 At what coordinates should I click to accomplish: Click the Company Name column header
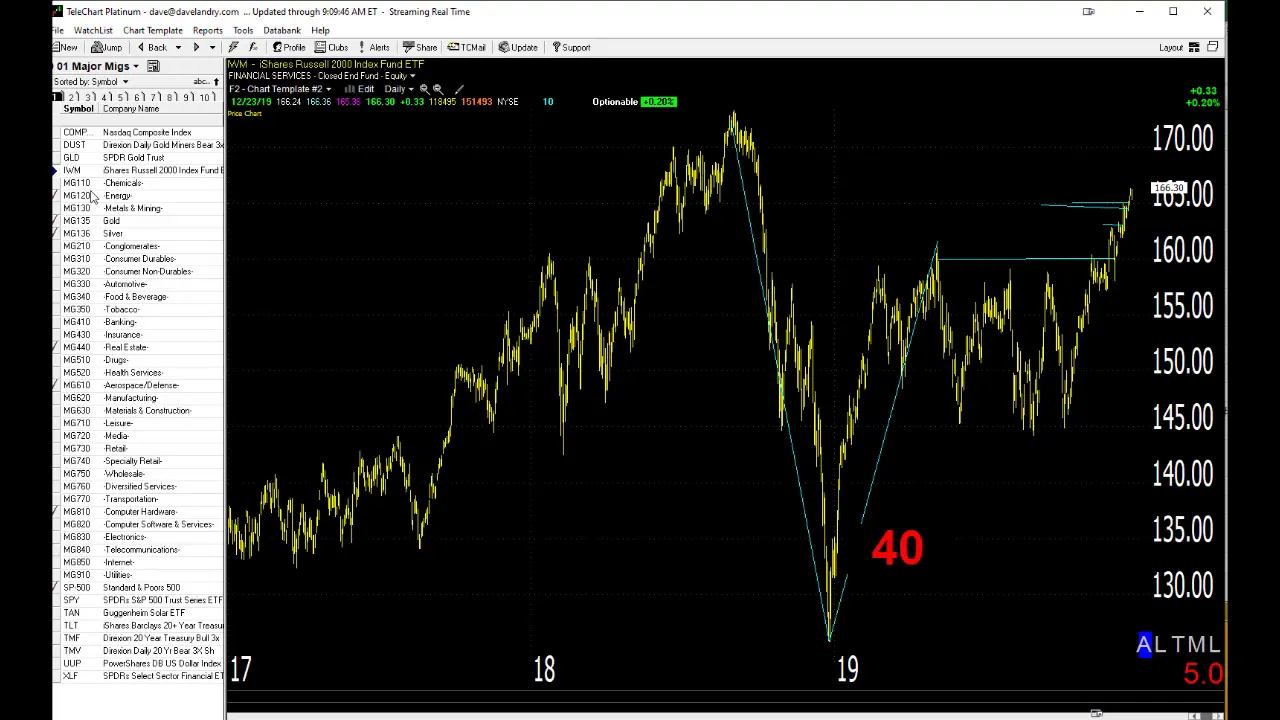[x=131, y=109]
